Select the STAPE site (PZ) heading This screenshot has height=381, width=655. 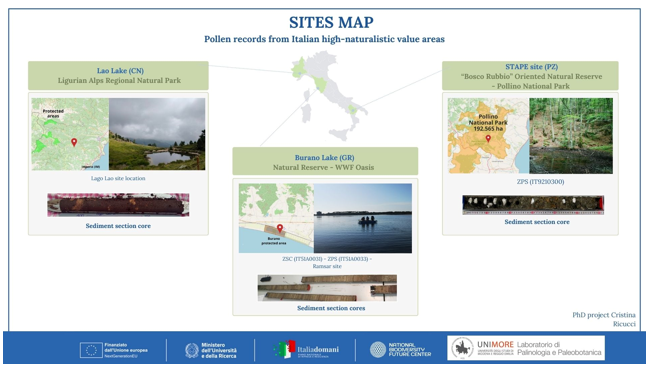click(x=531, y=66)
